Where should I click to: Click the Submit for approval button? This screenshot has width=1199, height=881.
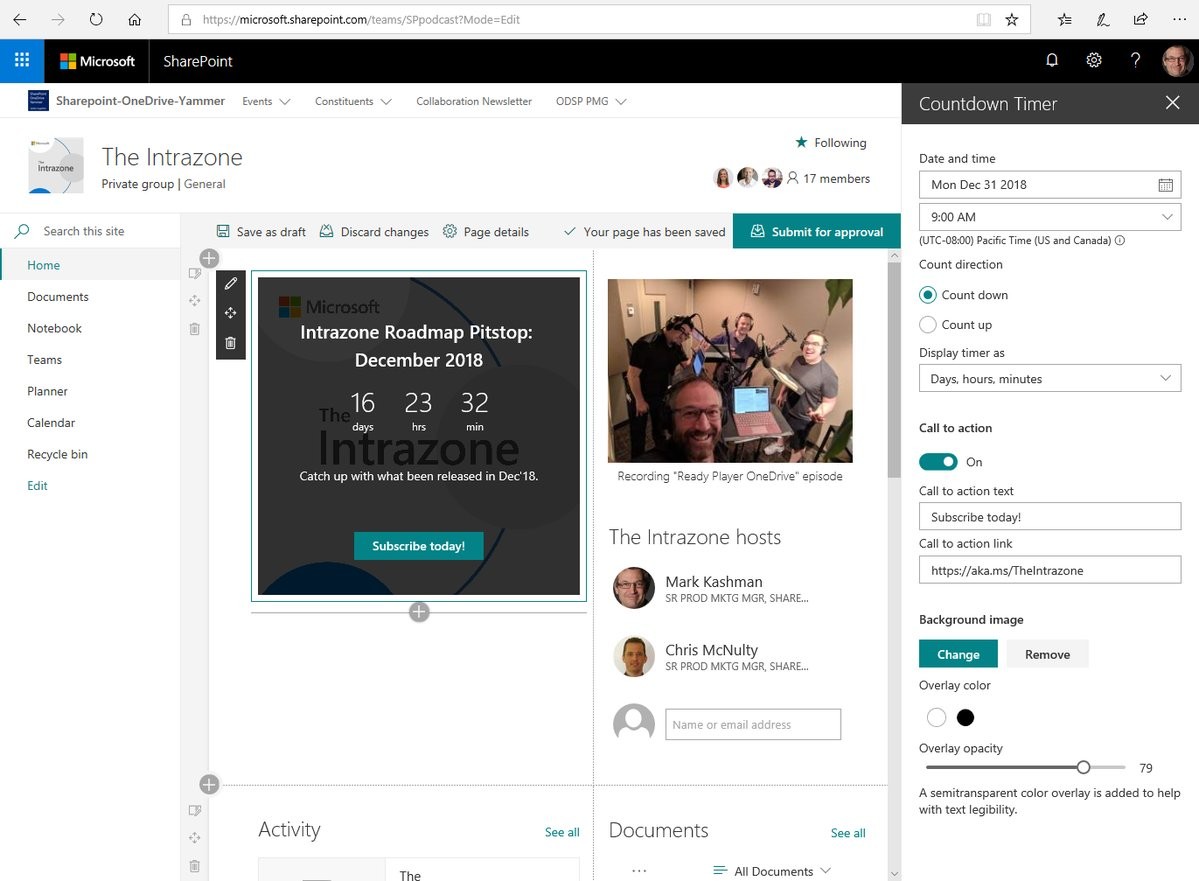pyautogui.click(x=817, y=232)
